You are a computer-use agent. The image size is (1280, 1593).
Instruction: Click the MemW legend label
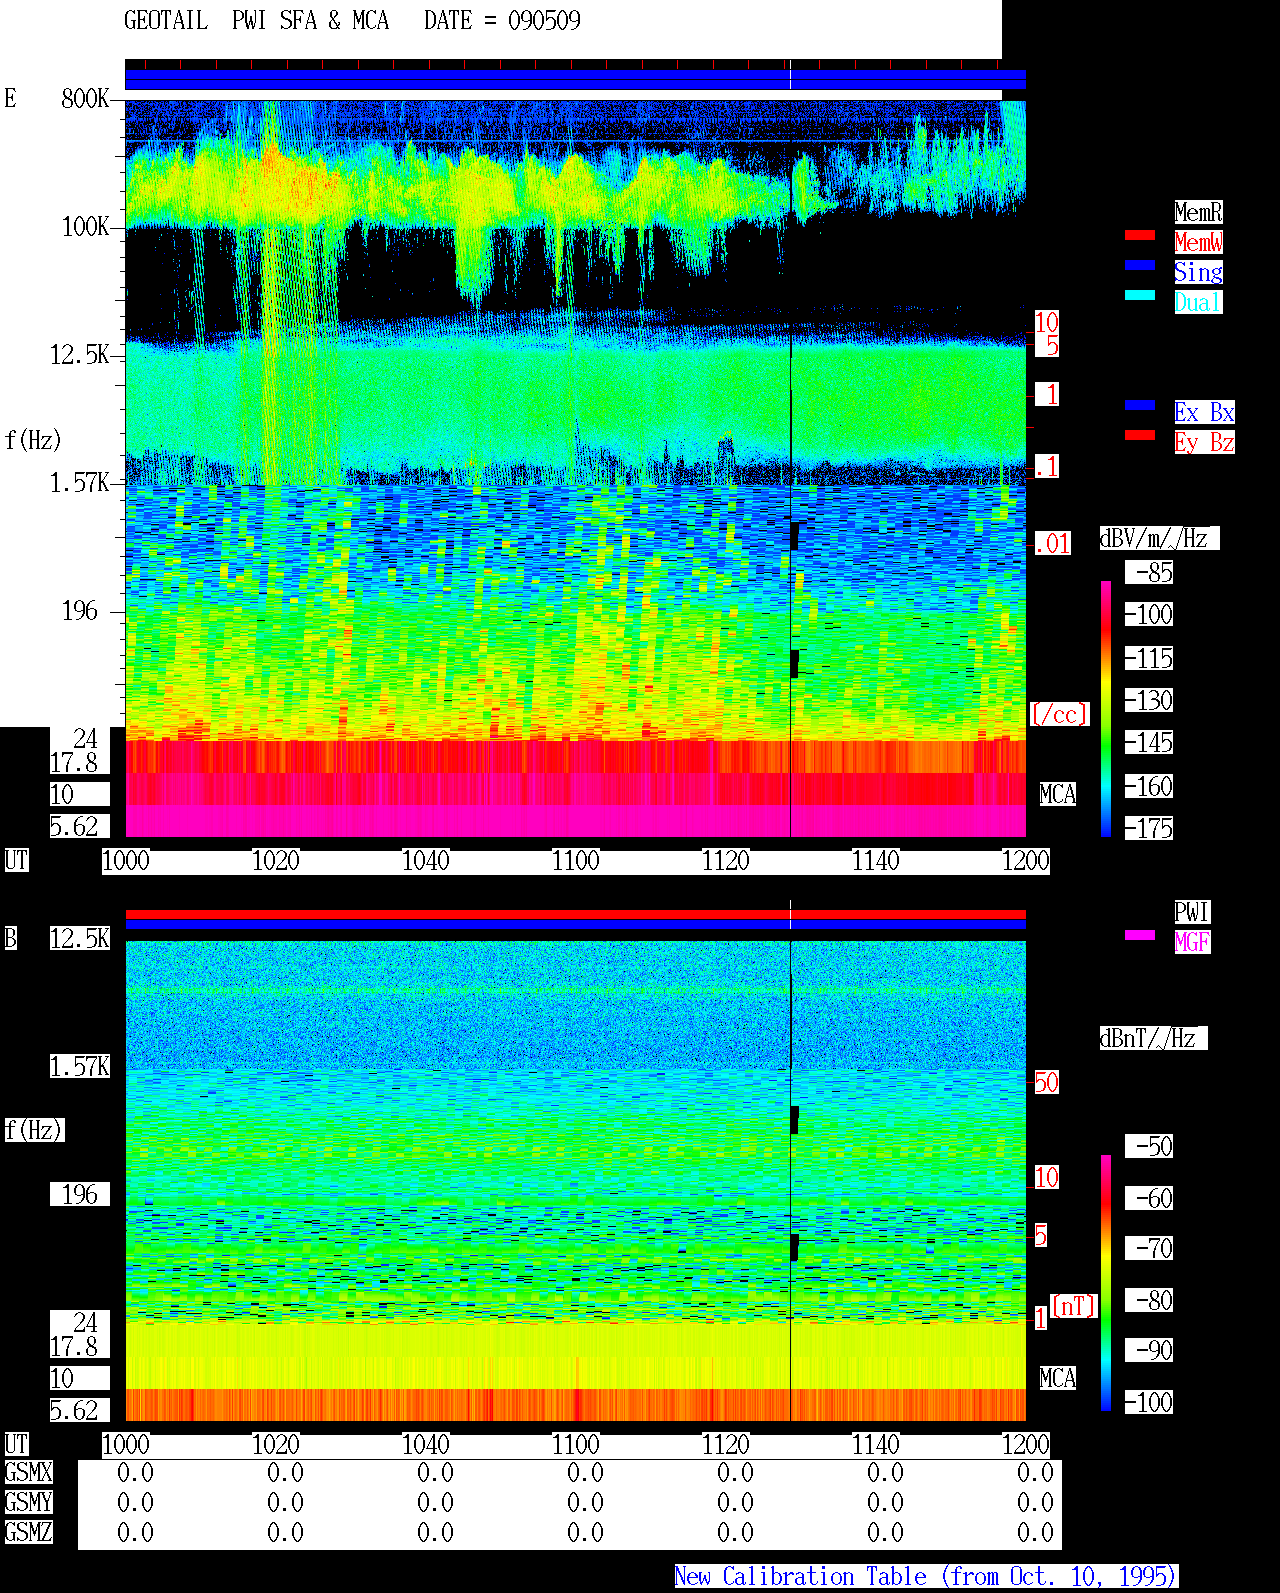click(x=1198, y=242)
